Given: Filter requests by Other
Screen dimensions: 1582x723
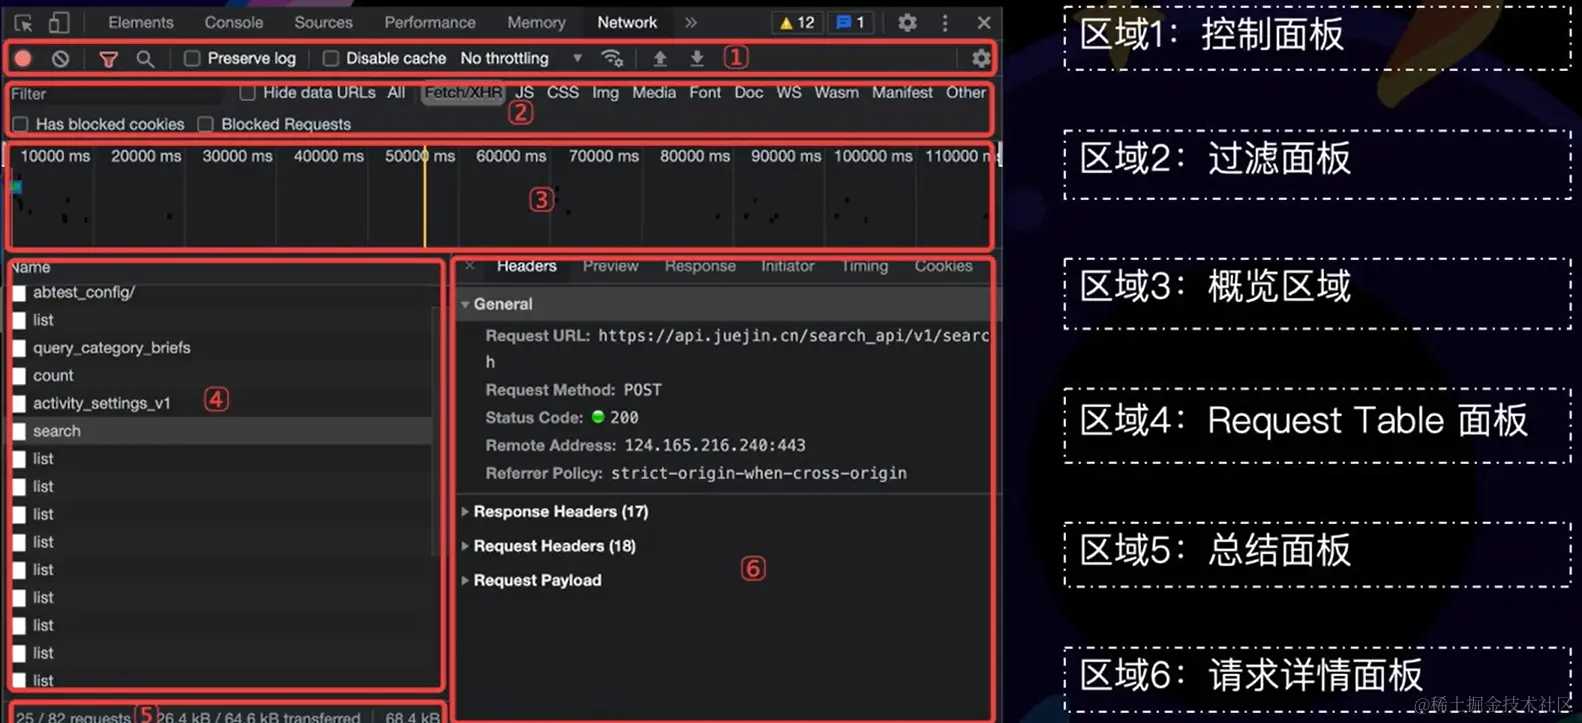Looking at the screenshot, I should point(966,92).
